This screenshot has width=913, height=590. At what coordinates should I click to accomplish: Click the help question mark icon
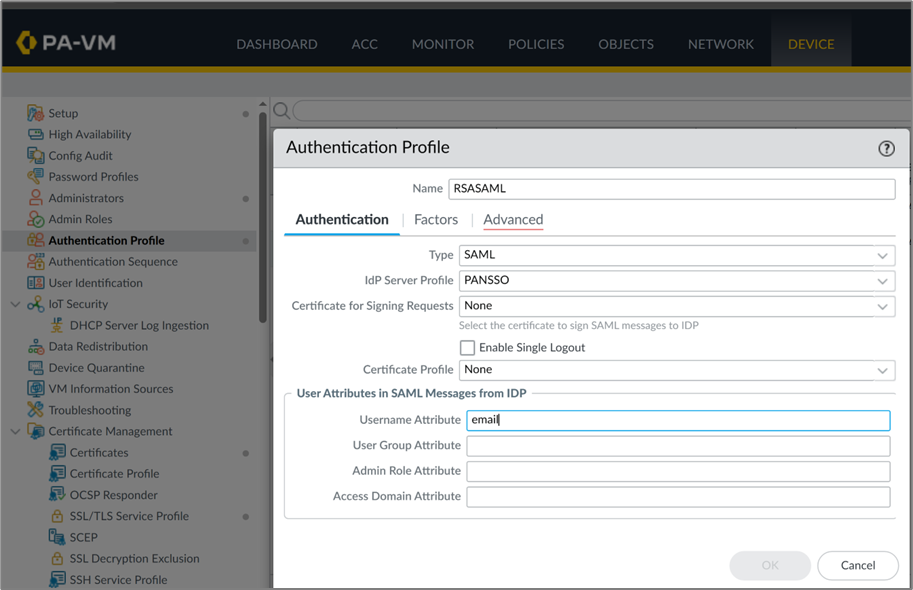(x=886, y=148)
